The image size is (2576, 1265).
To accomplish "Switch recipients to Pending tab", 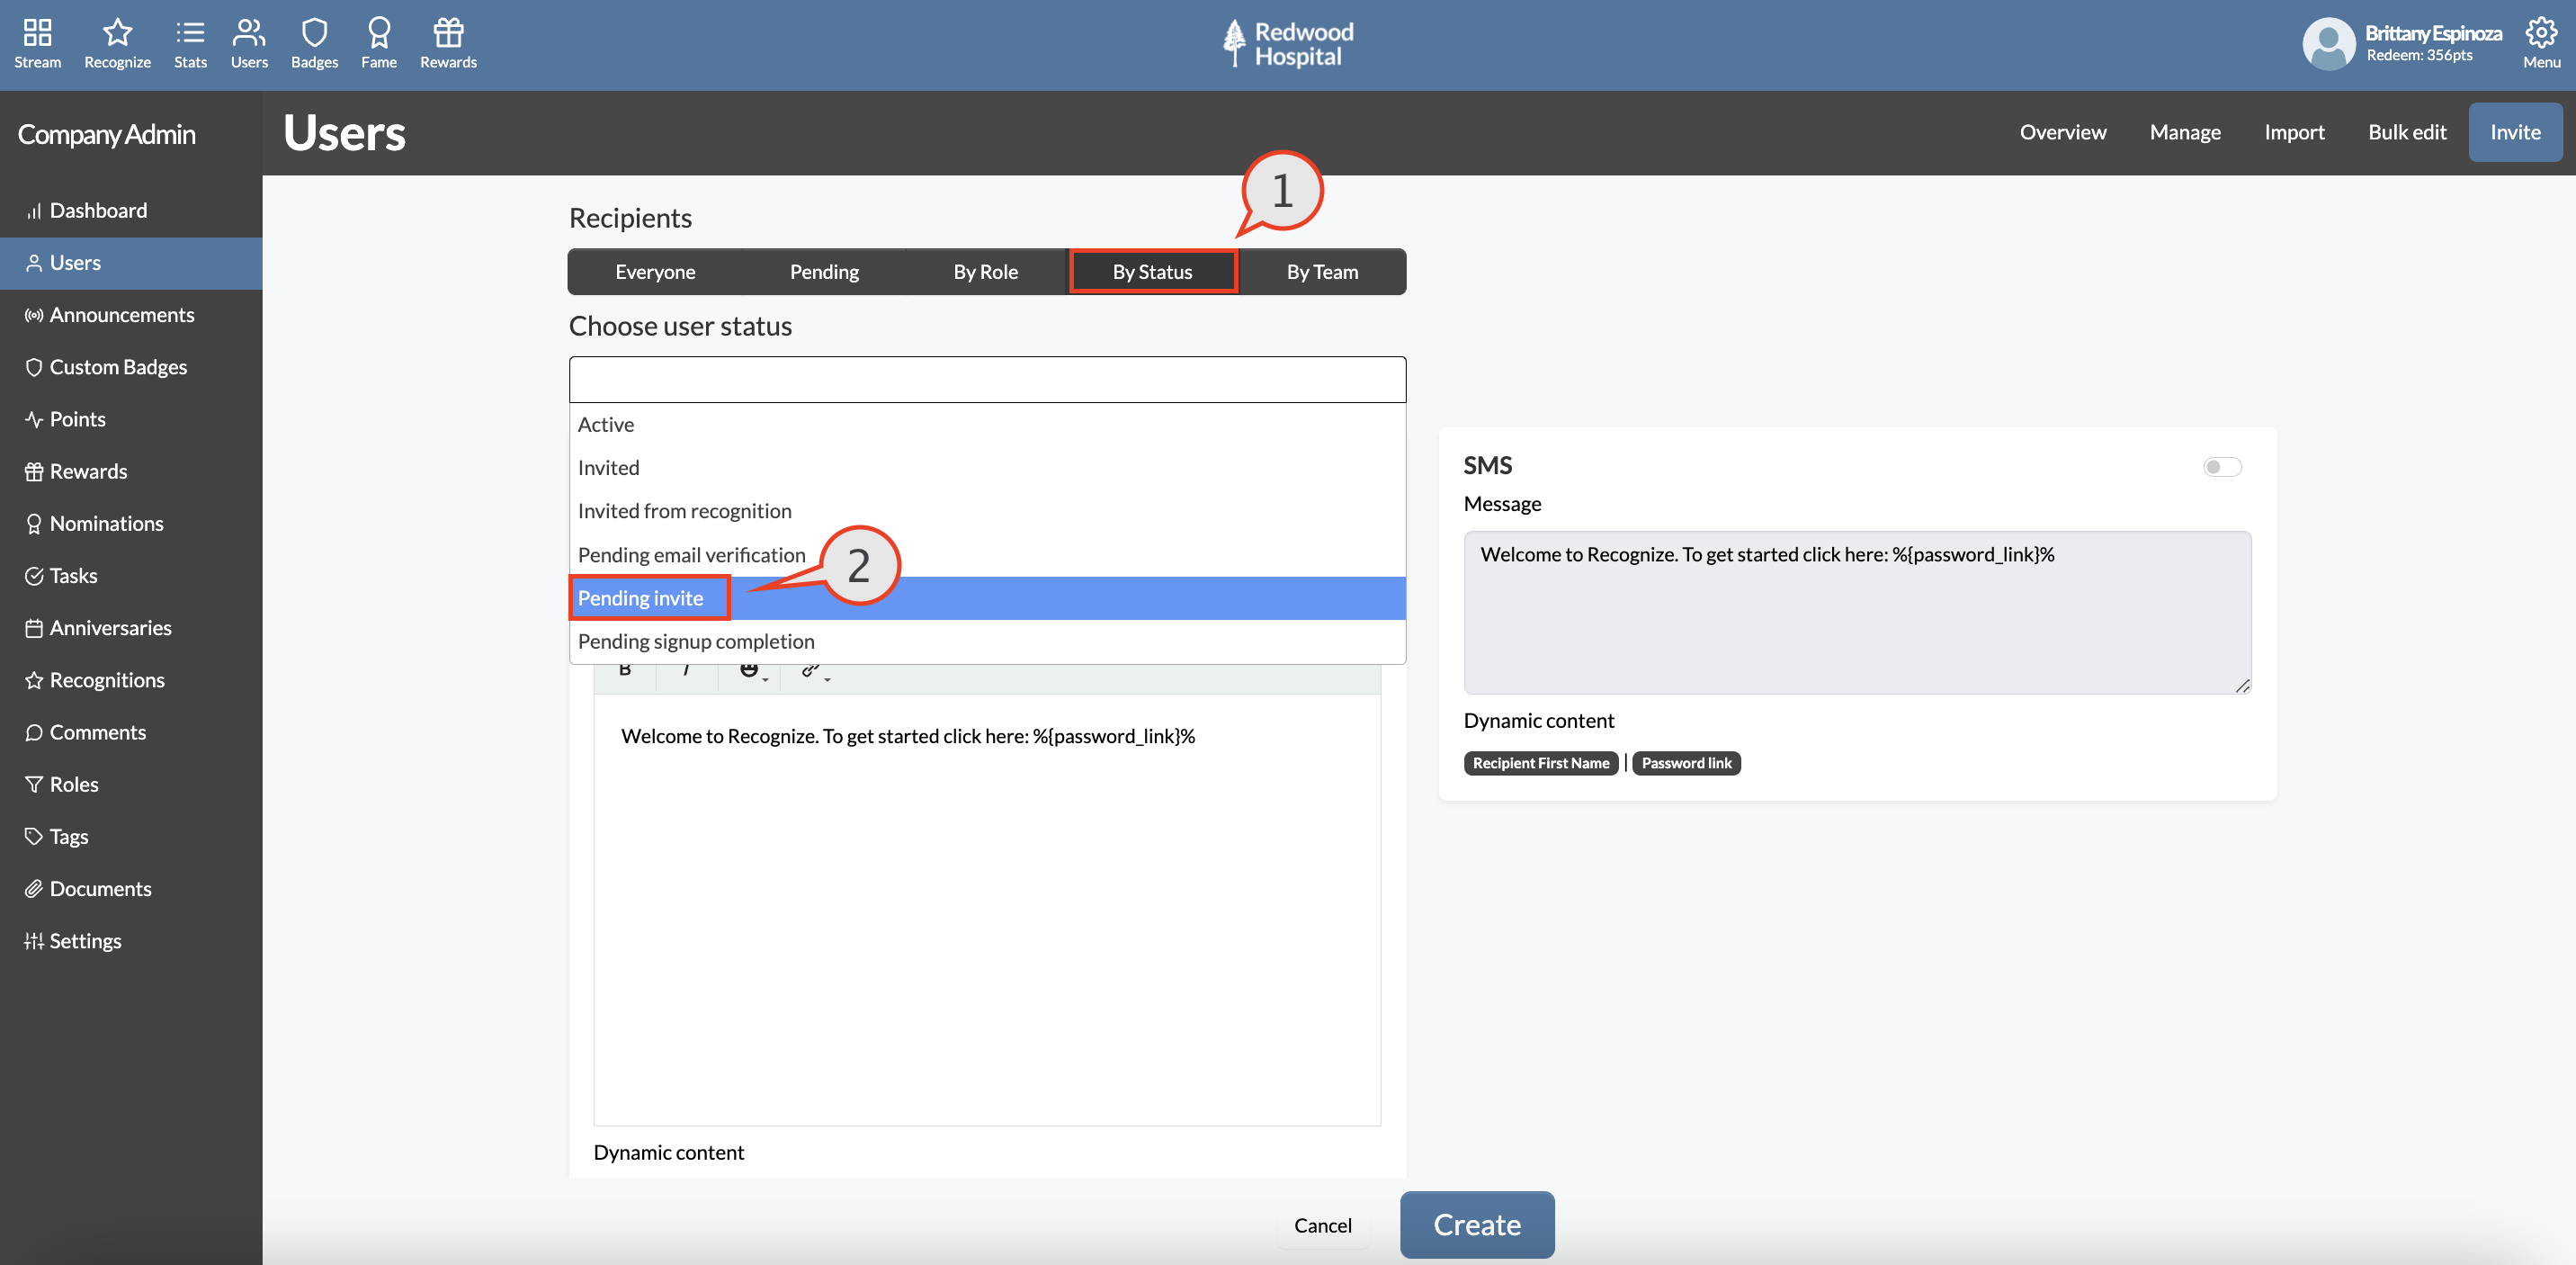I will (824, 272).
